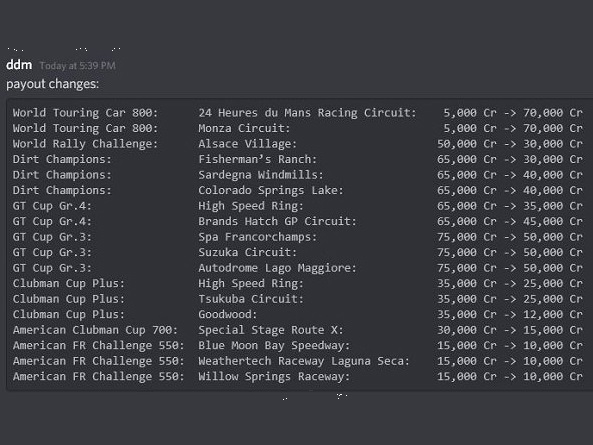Click the Spa Francorchamps row
This screenshot has height=445, width=593.
tap(297, 237)
